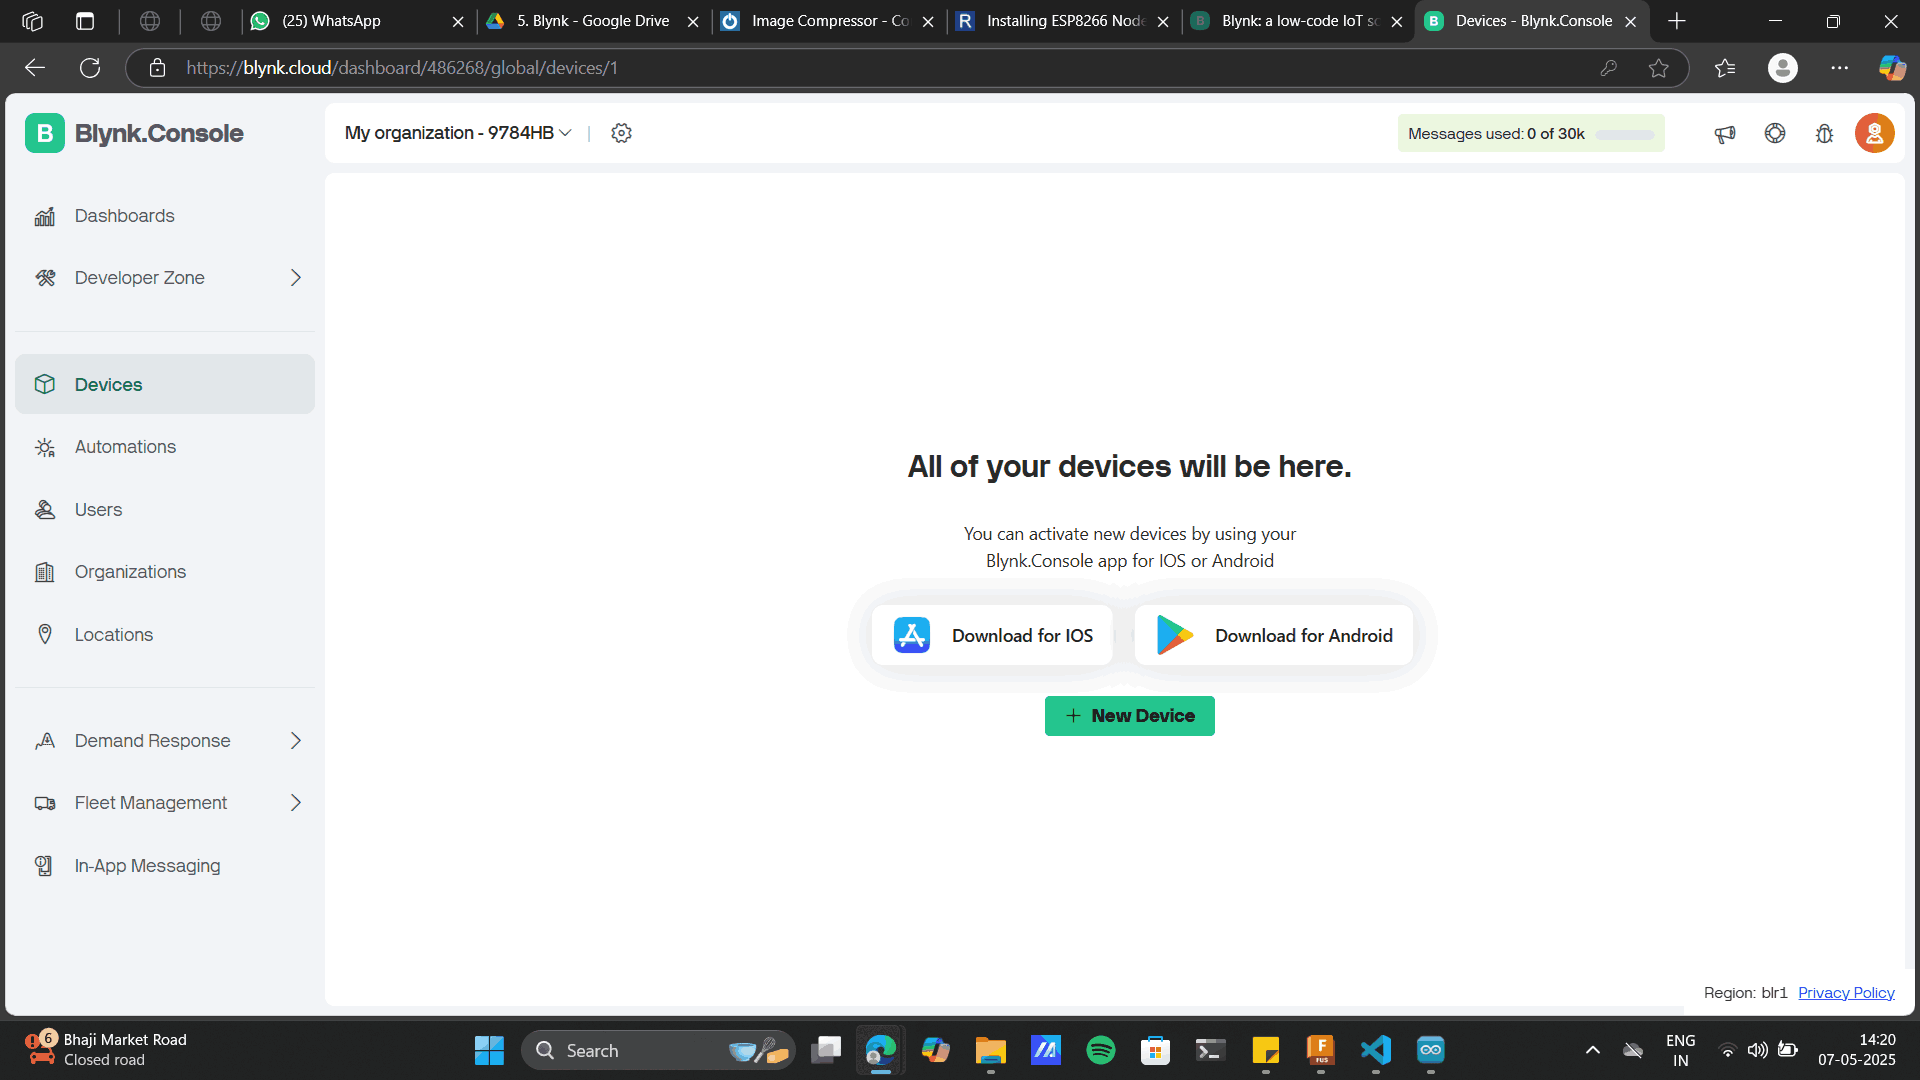Click the Fleet Management truck icon
Image resolution: width=1920 pixels, height=1080 pixels.
[45, 803]
